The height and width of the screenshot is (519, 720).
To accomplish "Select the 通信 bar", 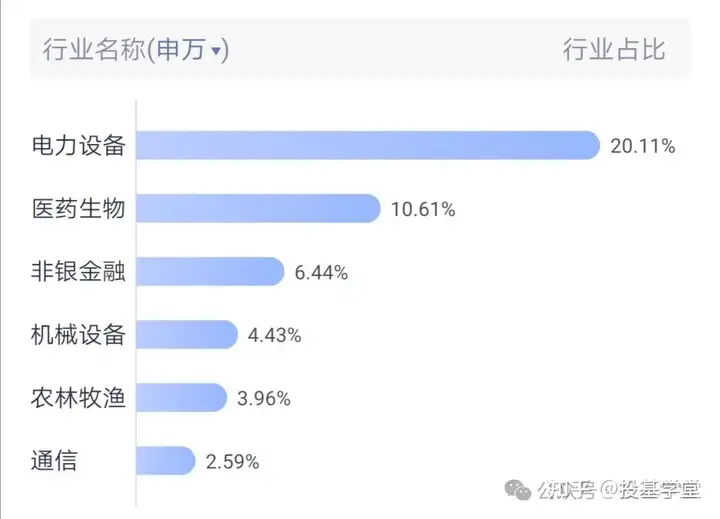I will click(166, 460).
